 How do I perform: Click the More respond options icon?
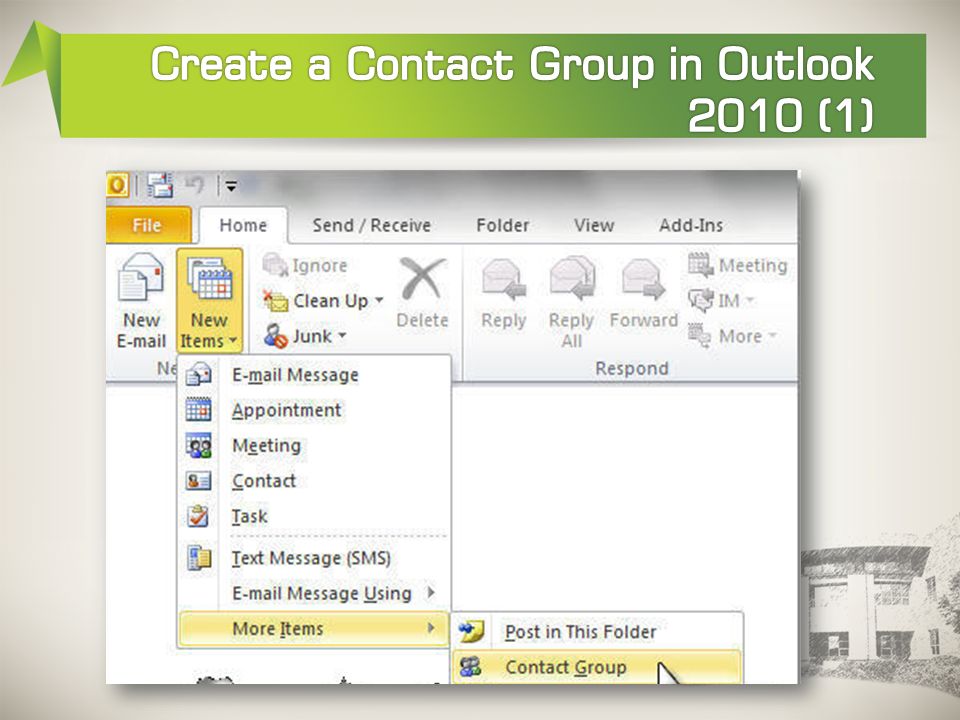700,336
